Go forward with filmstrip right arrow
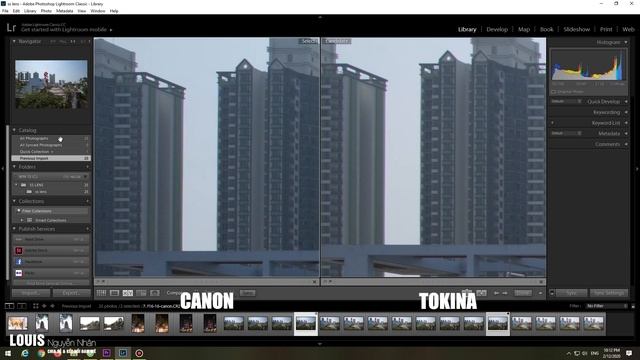The width and height of the screenshot is (640, 360). click(x=52, y=306)
